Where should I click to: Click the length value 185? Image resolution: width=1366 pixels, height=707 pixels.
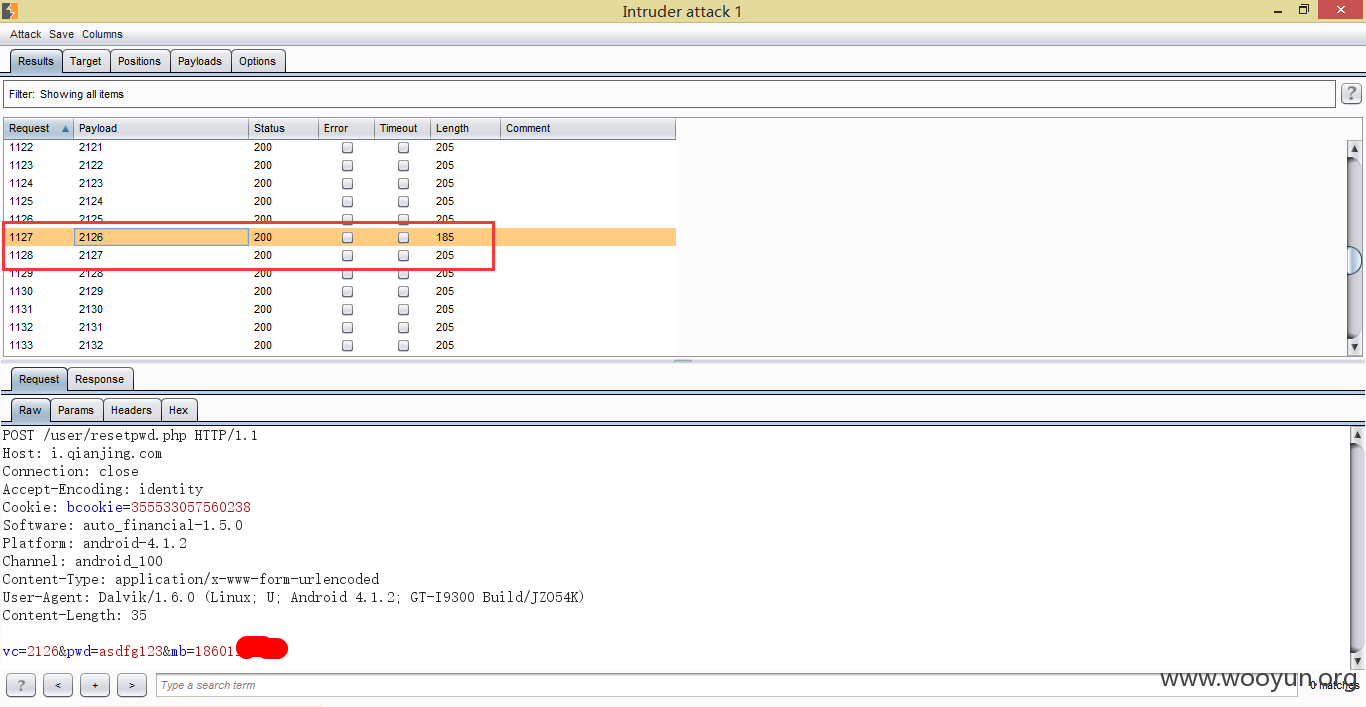click(445, 237)
